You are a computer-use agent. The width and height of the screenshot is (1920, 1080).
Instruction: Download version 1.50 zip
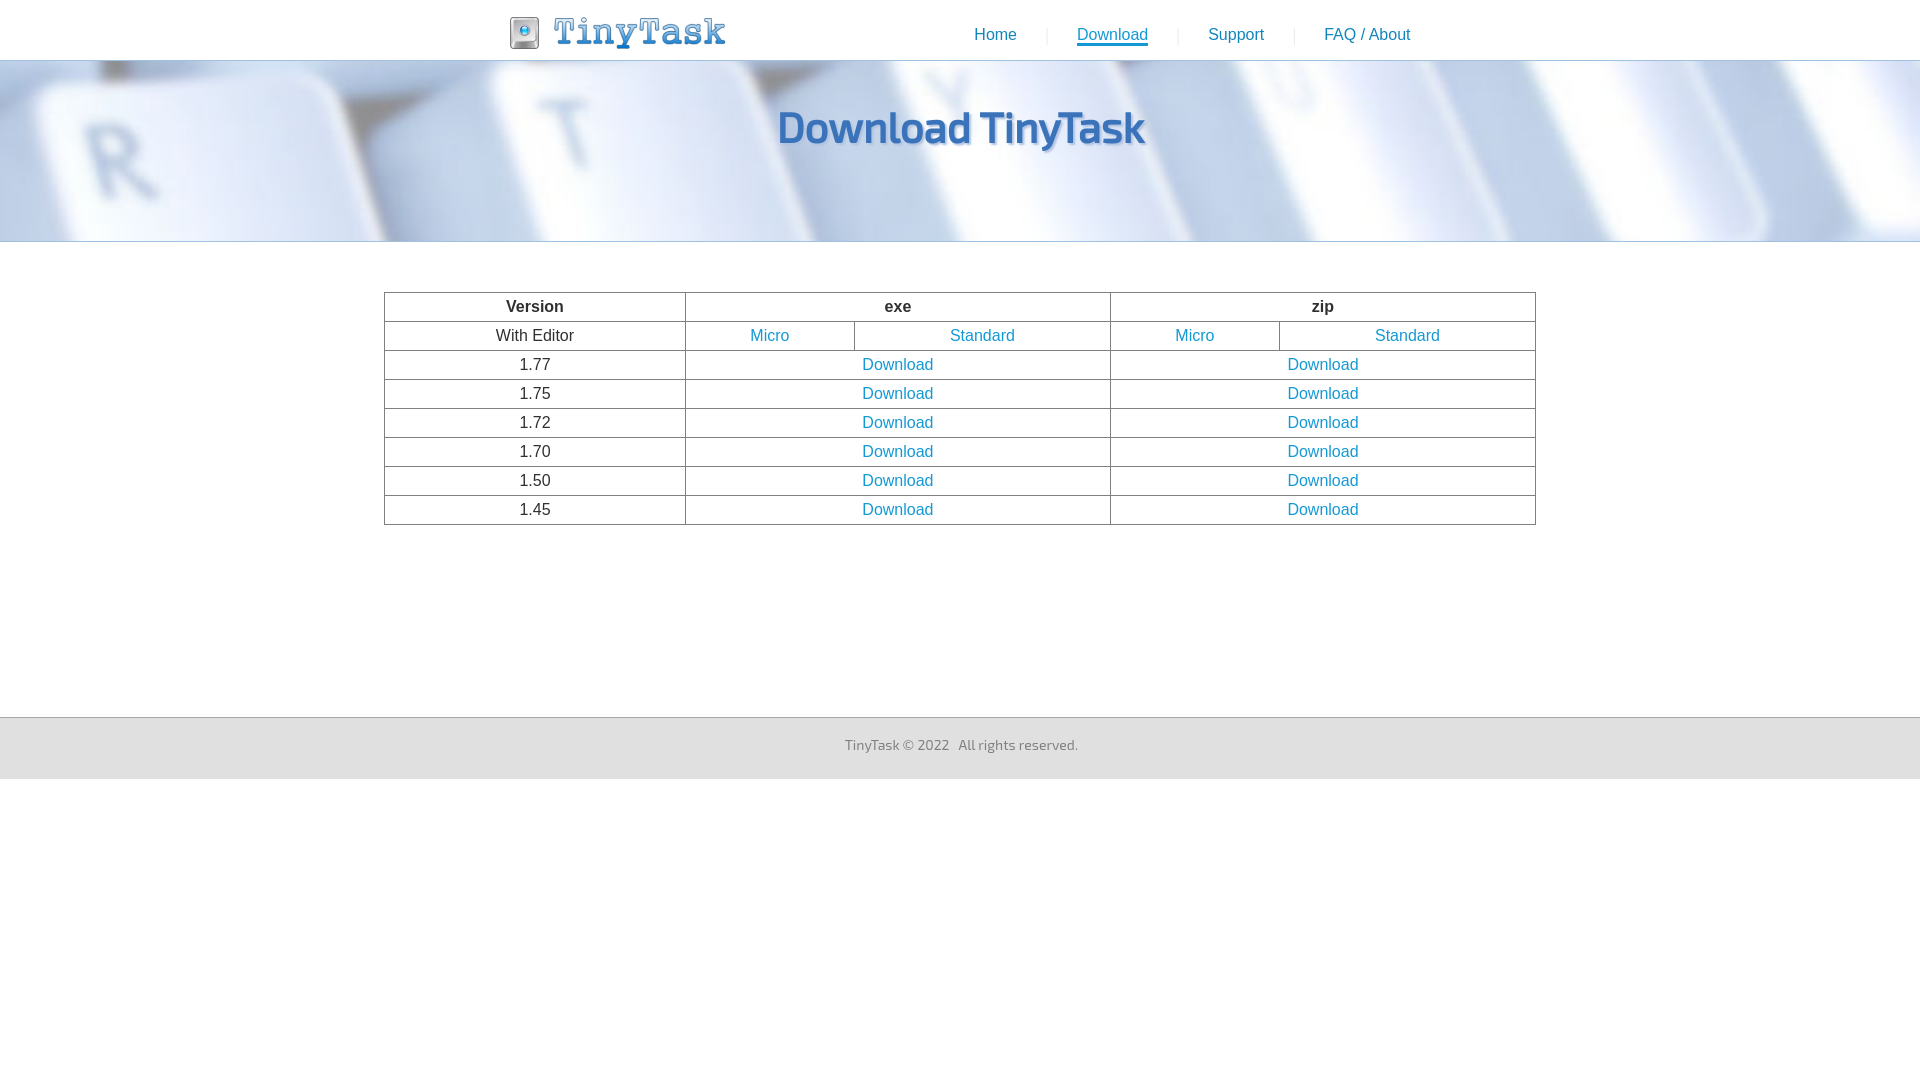coord(1323,481)
